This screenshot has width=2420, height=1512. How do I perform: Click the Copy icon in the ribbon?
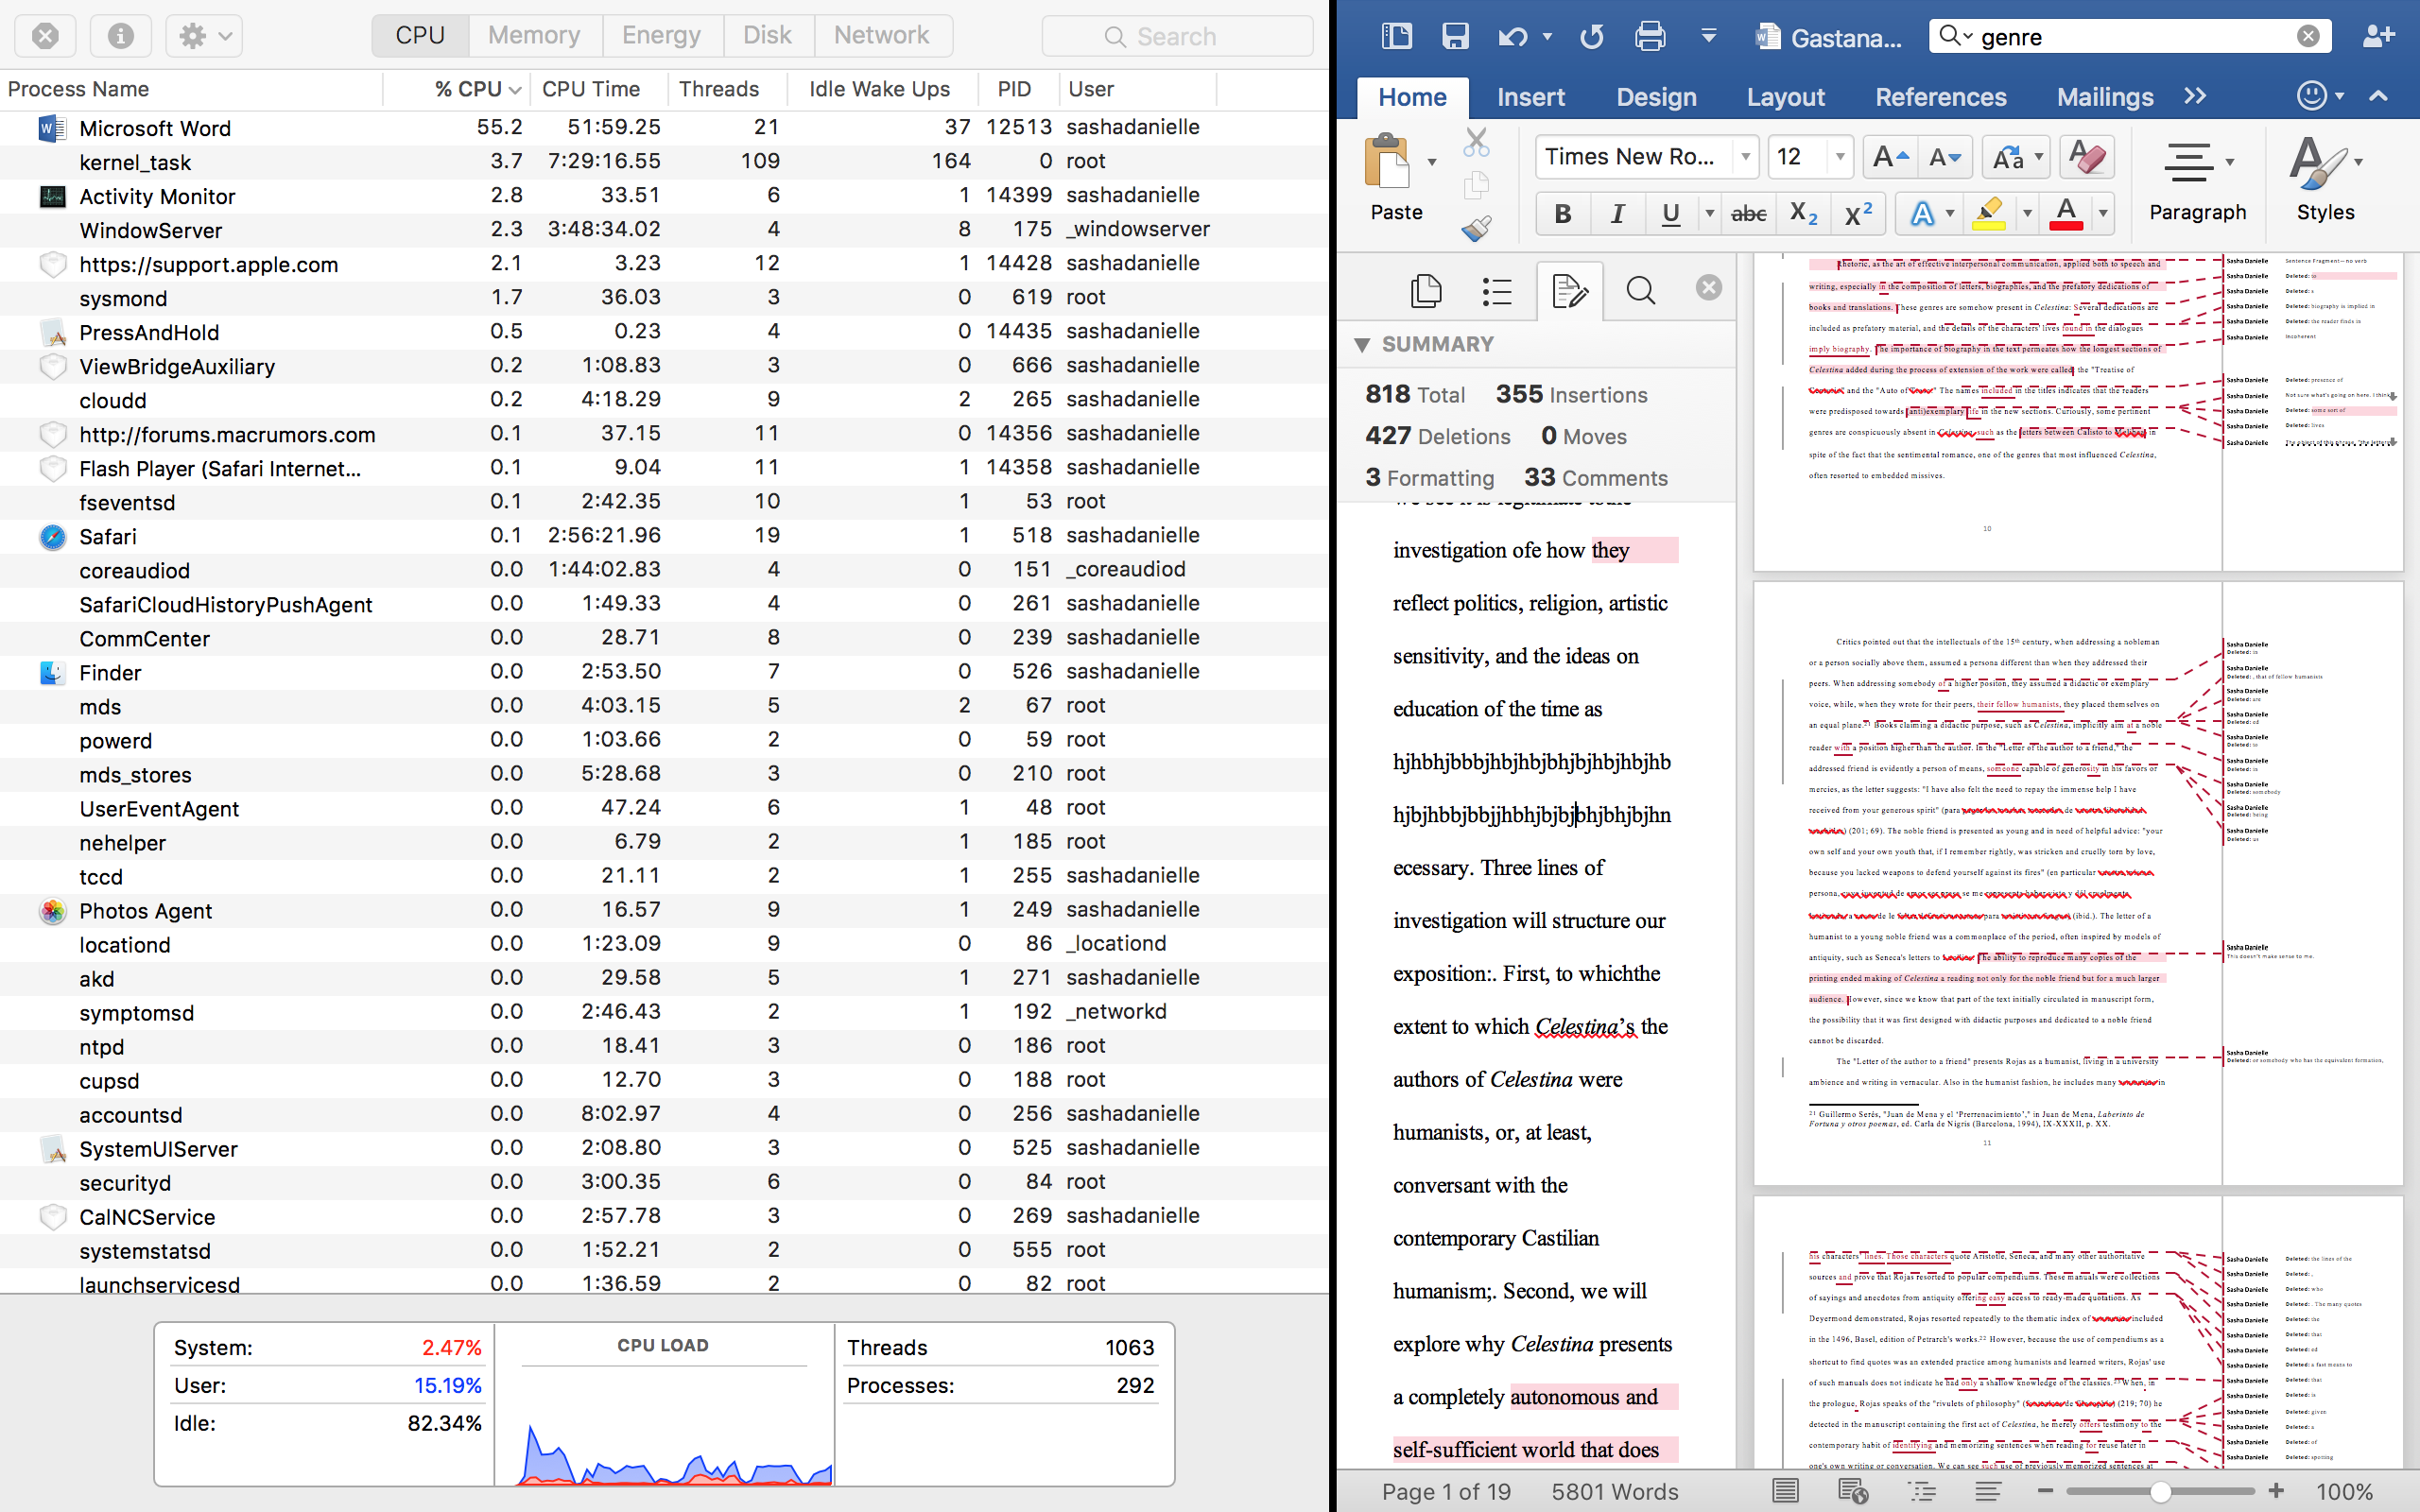(1476, 185)
